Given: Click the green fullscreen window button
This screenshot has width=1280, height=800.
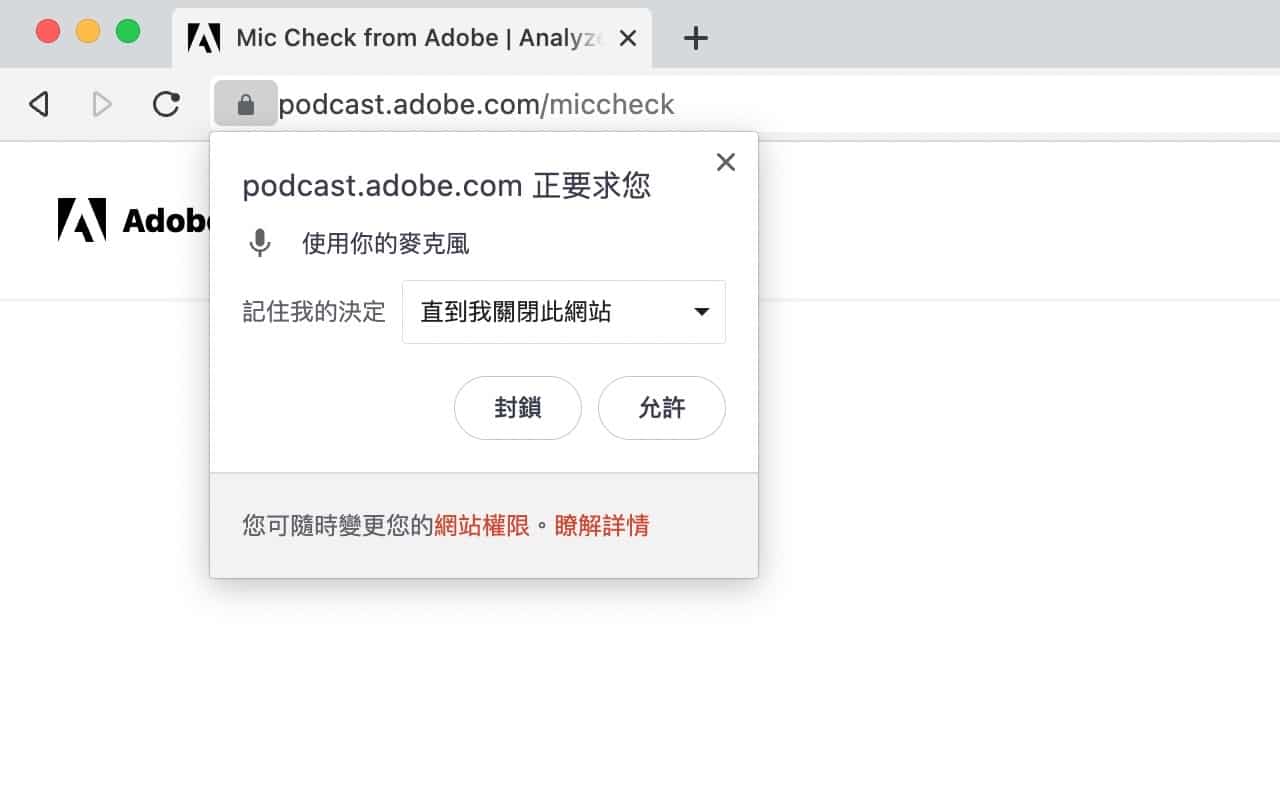Looking at the screenshot, I should [128, 31].
